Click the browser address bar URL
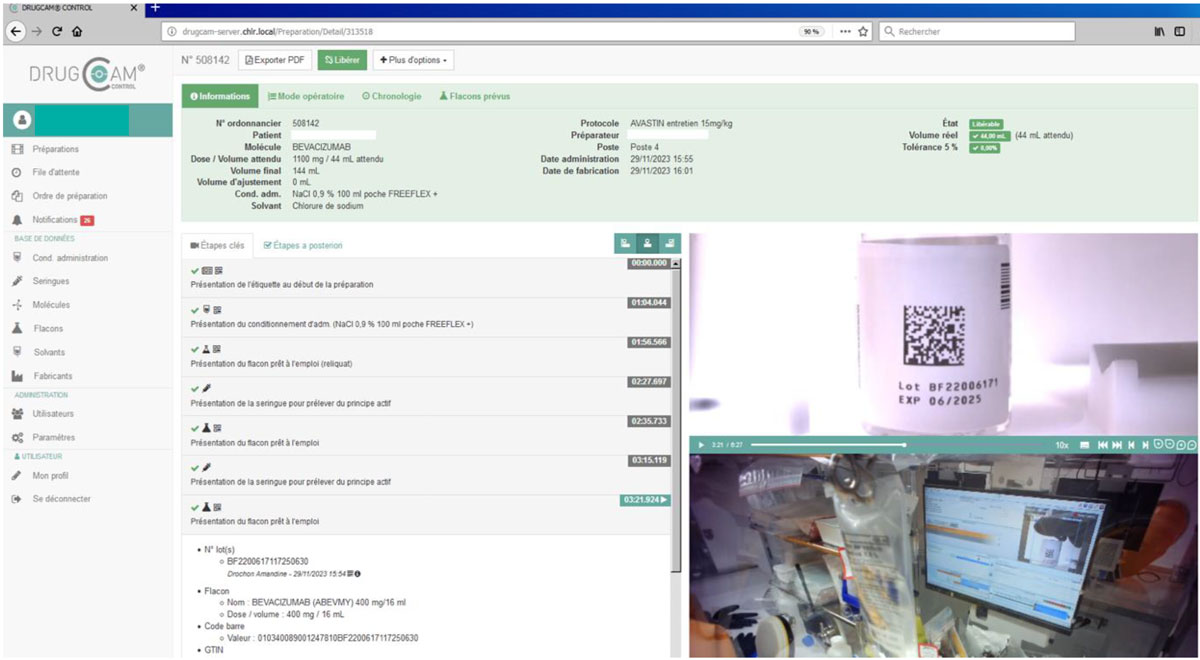The height and width of the screenshot is (660, 1200). 277,32
